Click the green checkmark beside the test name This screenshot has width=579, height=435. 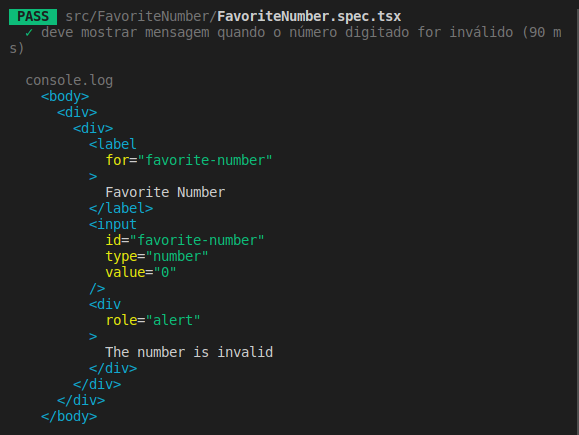(29, 33)
